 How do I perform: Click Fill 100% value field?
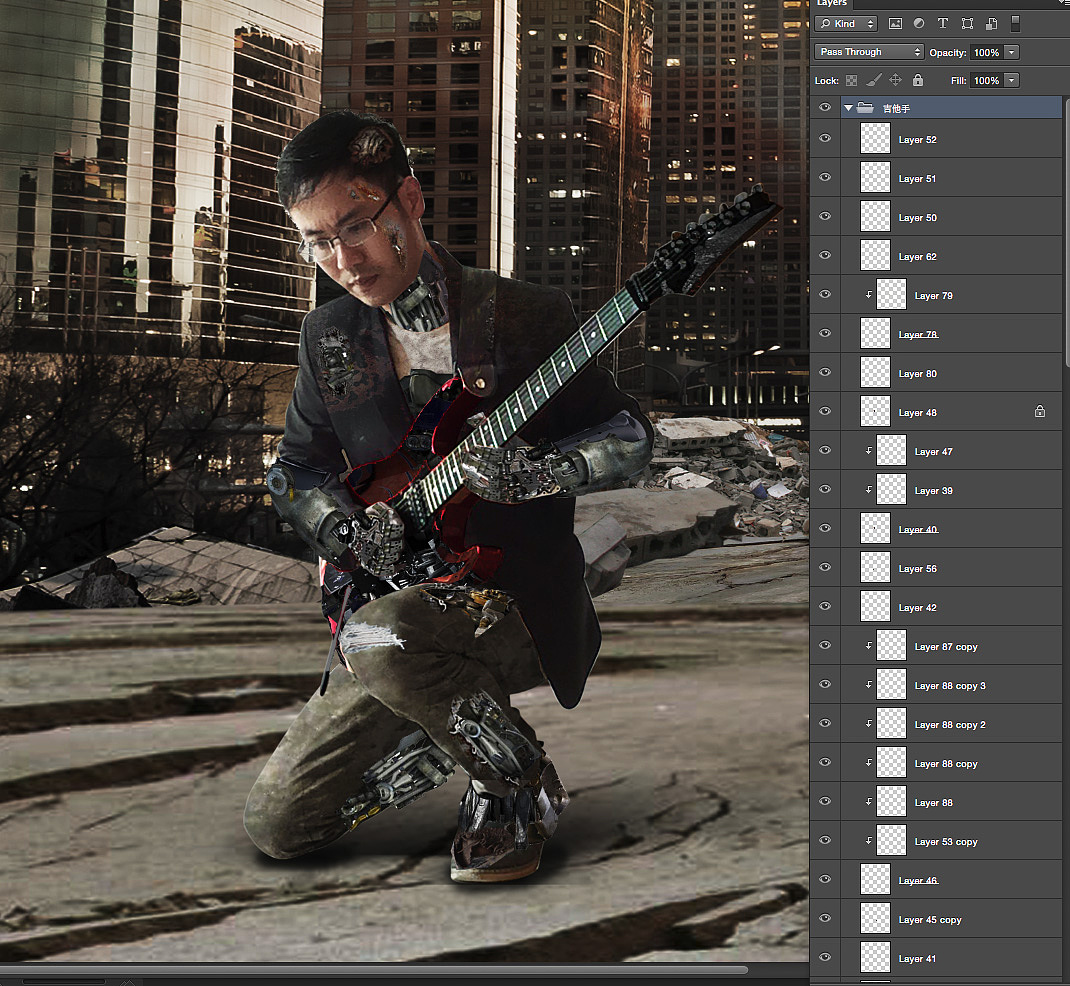click(x=987, y=81)
